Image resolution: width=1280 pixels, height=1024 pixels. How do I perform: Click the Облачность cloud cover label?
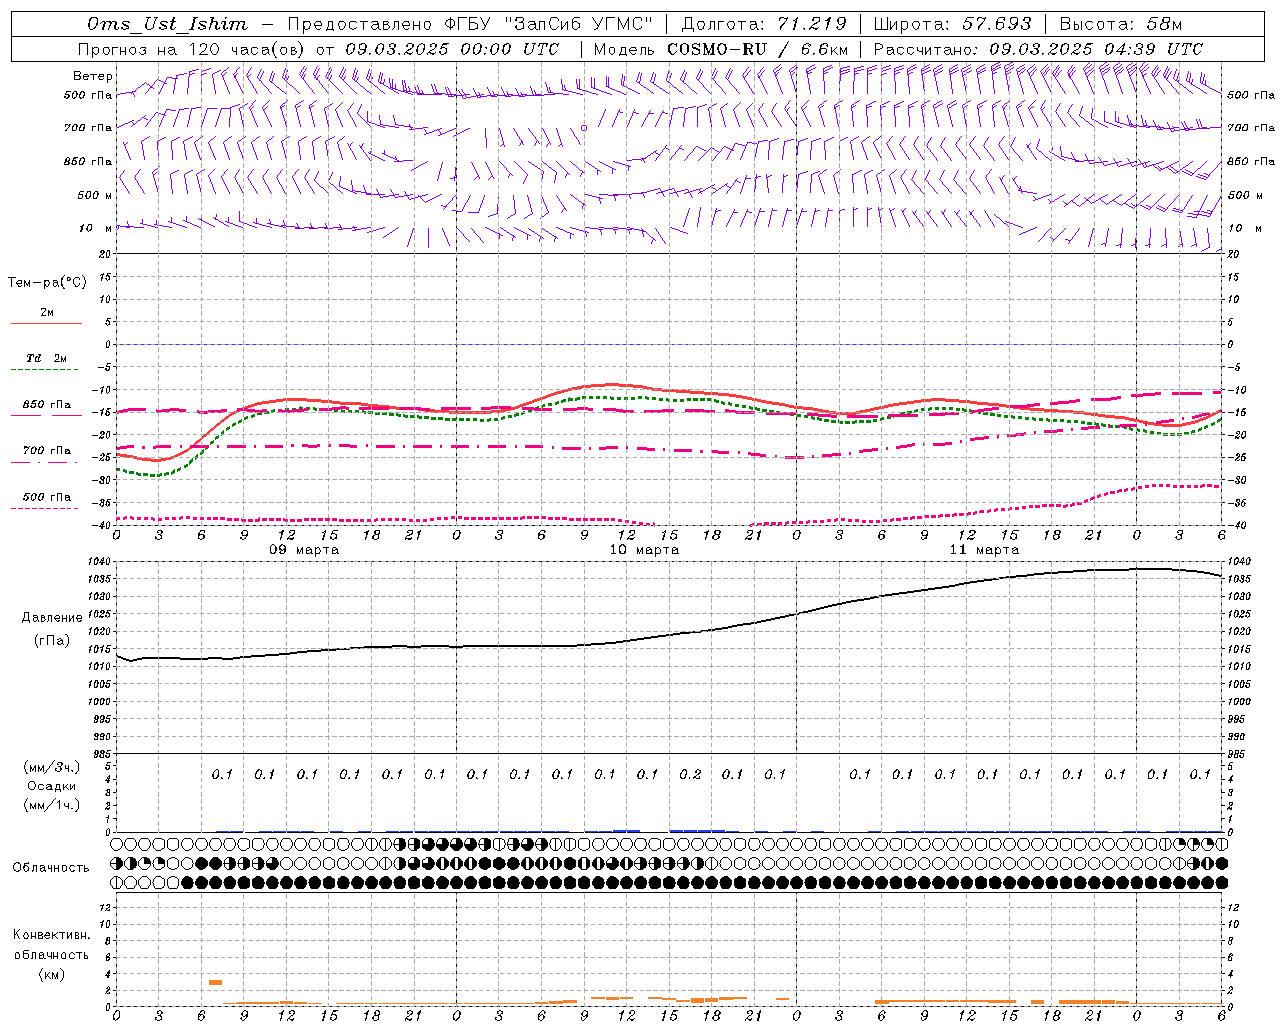(x=51, y=868)
